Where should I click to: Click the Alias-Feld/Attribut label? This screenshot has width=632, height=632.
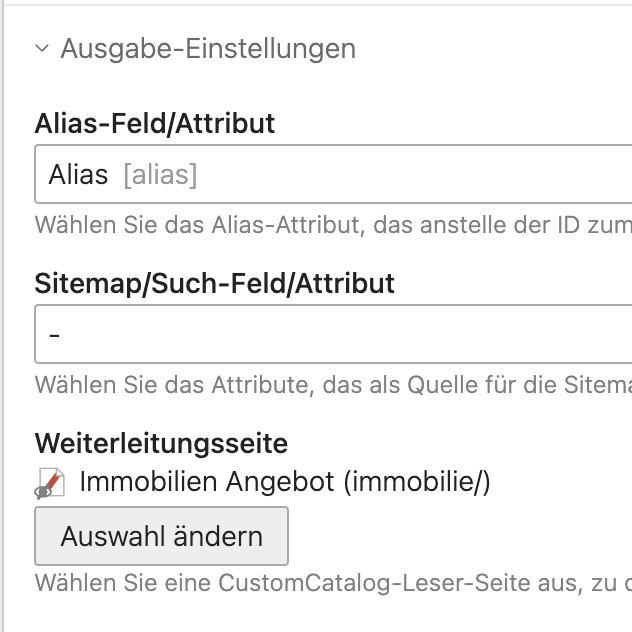[x=155, y=124]
